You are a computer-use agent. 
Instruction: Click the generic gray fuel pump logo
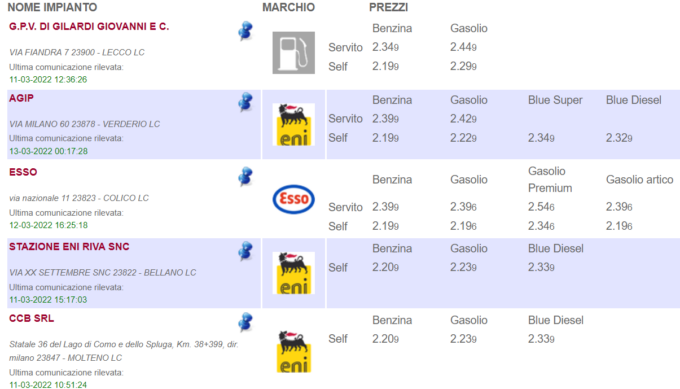[x=294, y=52]
